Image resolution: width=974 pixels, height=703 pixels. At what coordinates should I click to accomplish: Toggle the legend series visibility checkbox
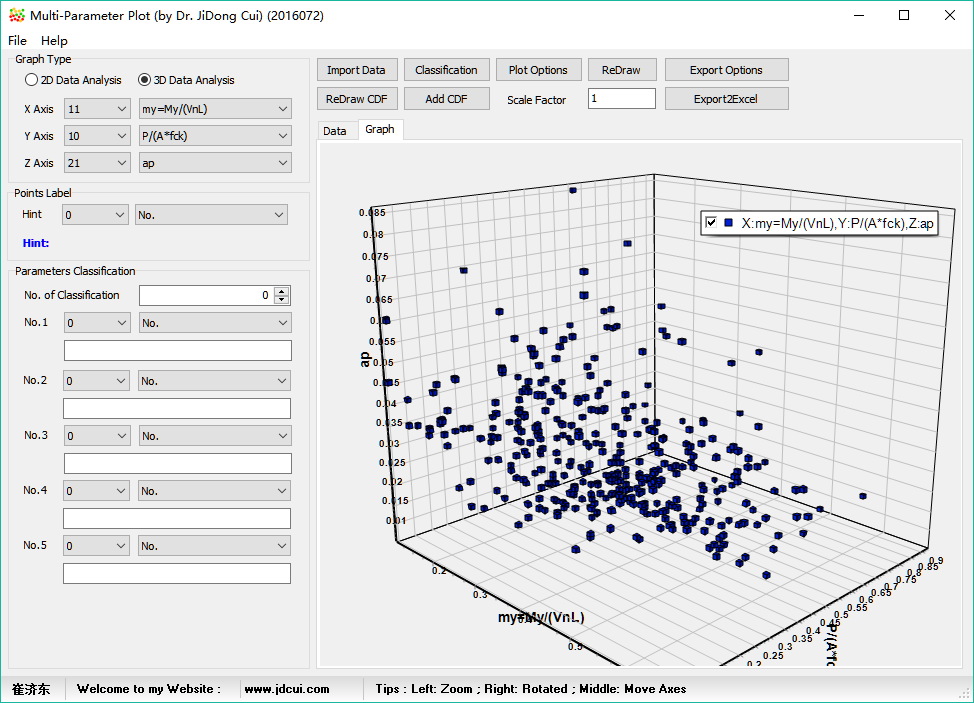[711, 222]
